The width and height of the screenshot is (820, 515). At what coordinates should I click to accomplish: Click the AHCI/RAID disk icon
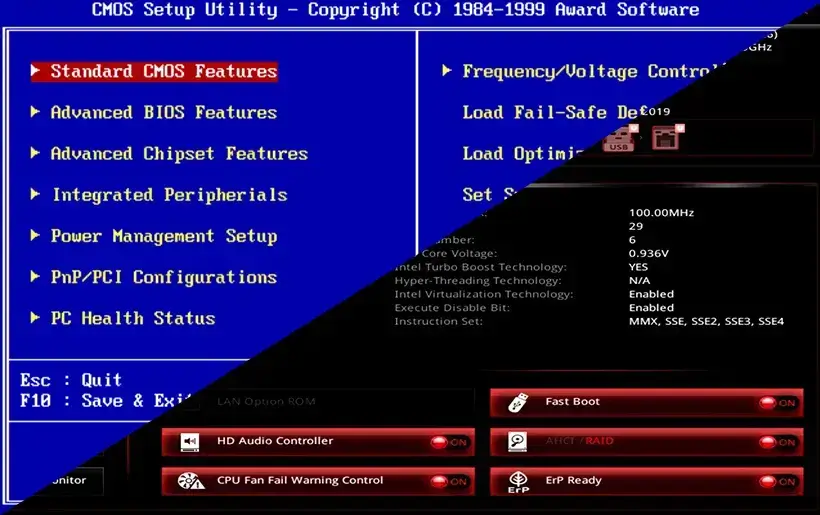517,442
